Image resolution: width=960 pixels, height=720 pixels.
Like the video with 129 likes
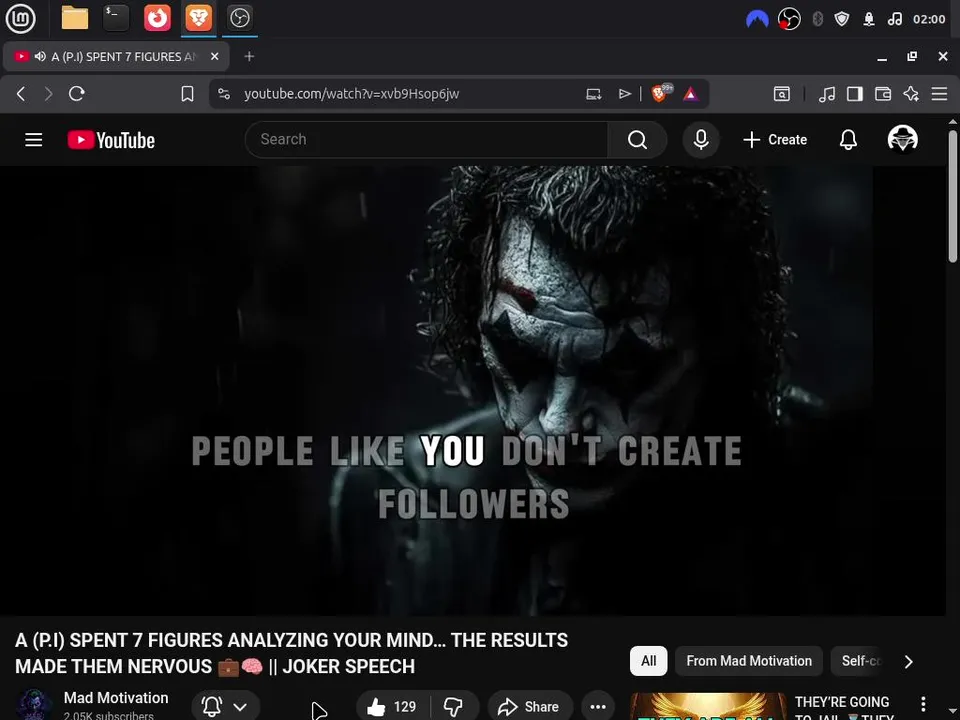click(x=392, y=707)
